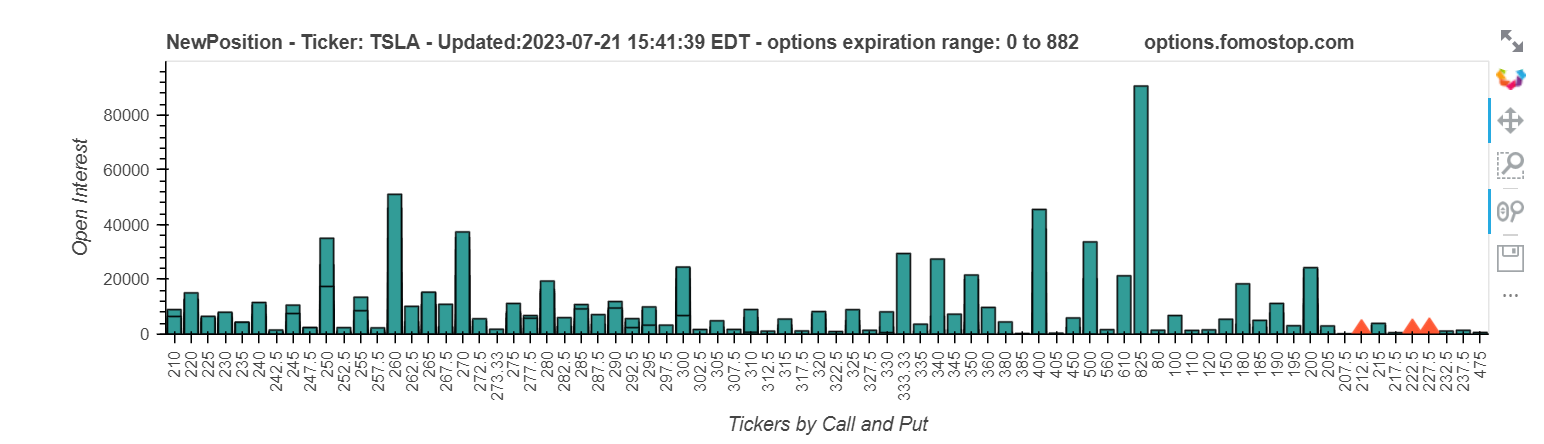This screenshot has height=444, width=1544.
Task: Expand the toolbar overflow ellipsis
Action: click(x=1510, y=295)
